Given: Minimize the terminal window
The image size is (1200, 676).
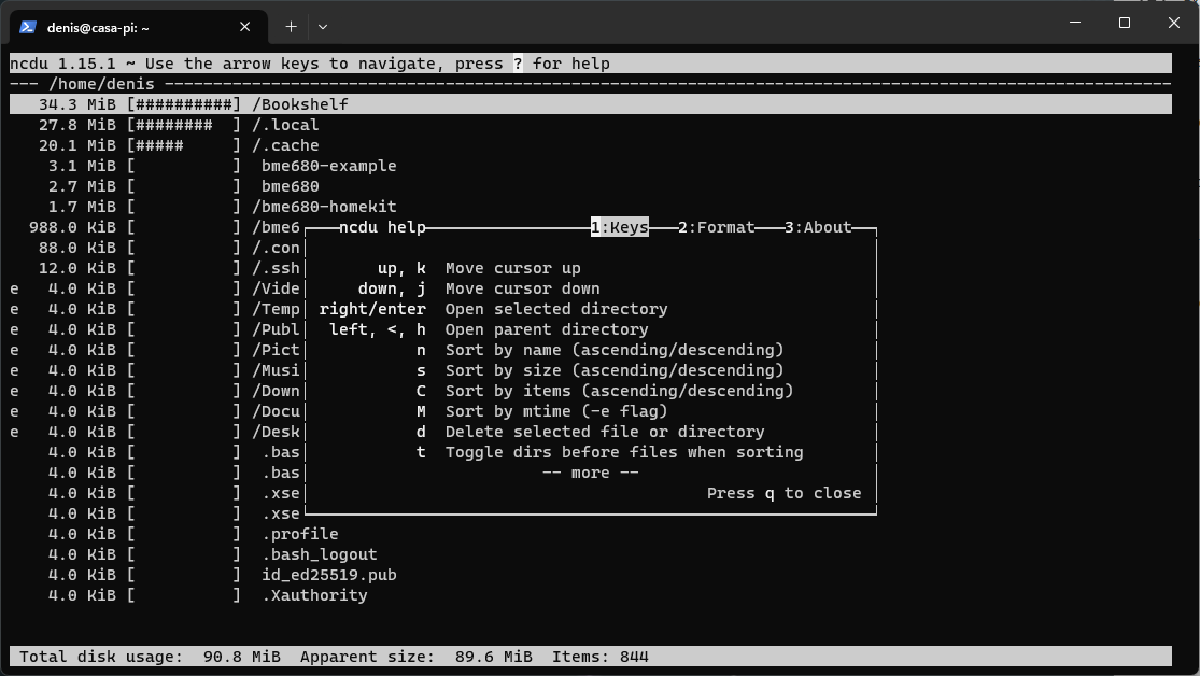Looking at the screenshot, I should [1076, 22].
